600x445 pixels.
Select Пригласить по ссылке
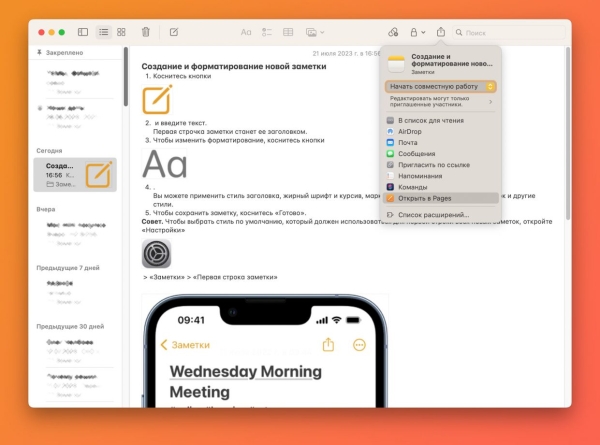click(440, 165)
